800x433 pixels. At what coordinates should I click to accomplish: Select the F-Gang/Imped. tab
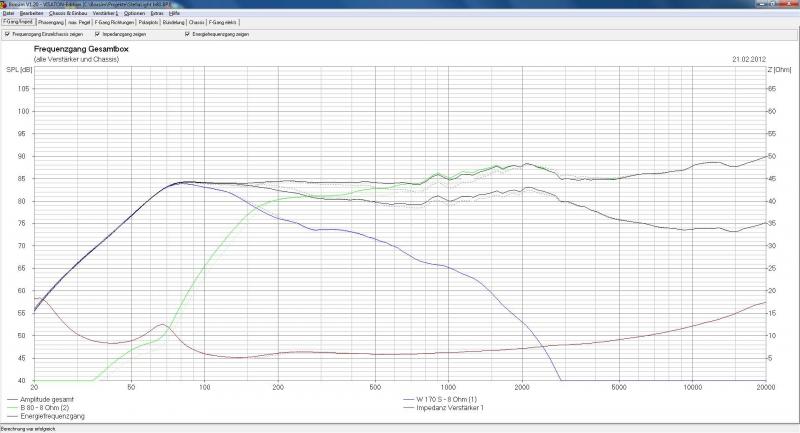18,21
